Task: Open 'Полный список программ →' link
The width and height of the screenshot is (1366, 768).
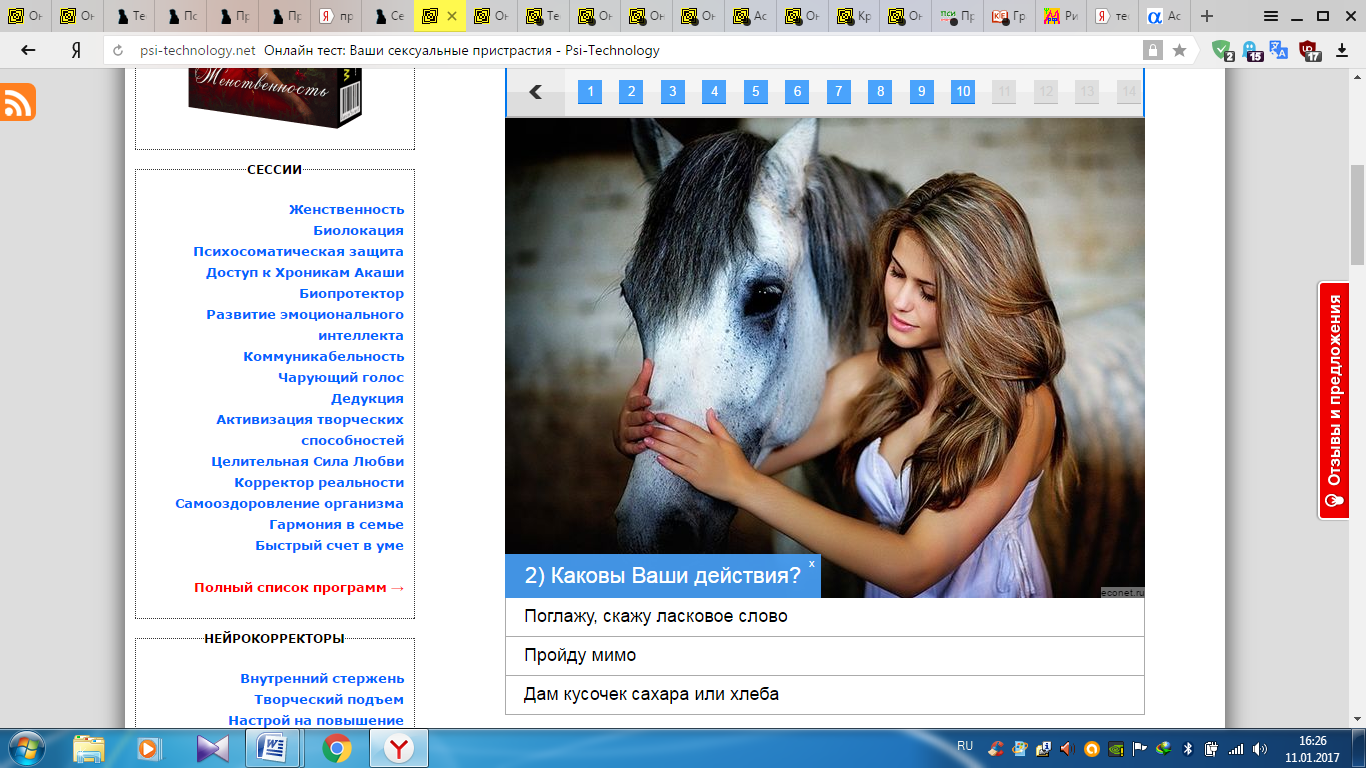Action: pyautogui.click(x=300, y=587)
